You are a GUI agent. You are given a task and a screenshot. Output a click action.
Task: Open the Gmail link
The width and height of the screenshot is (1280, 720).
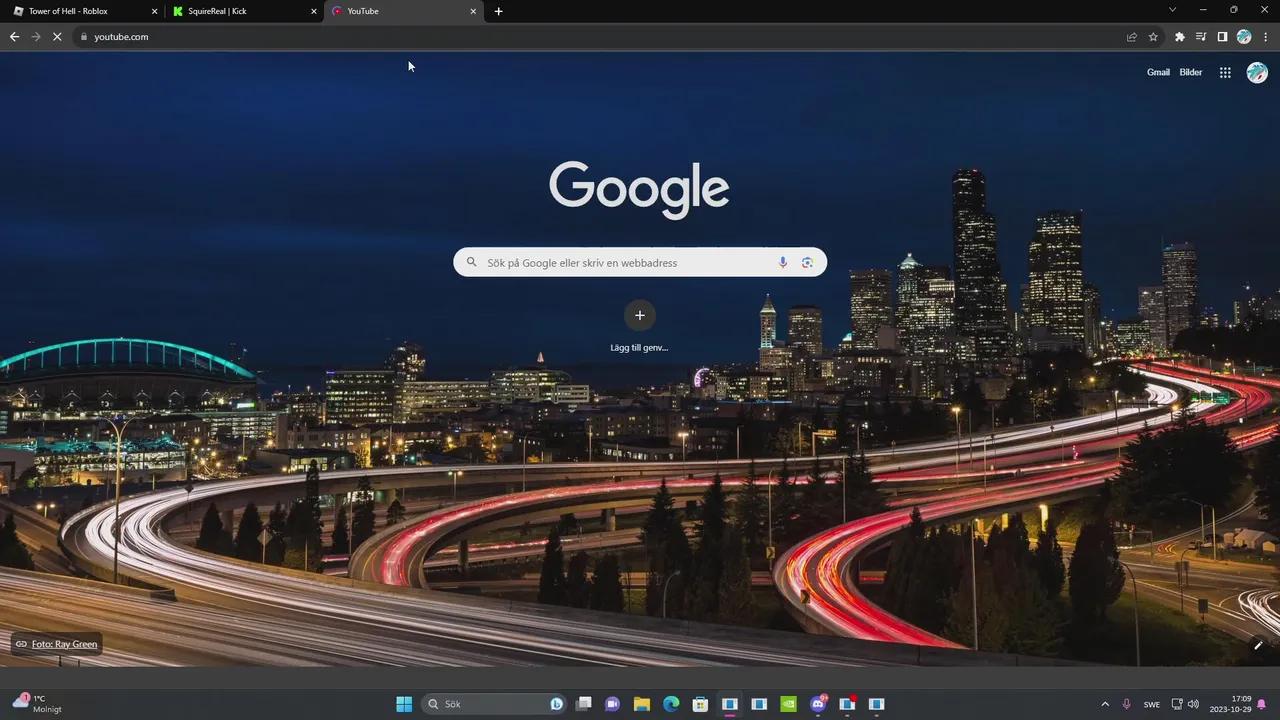(1158, 72)
